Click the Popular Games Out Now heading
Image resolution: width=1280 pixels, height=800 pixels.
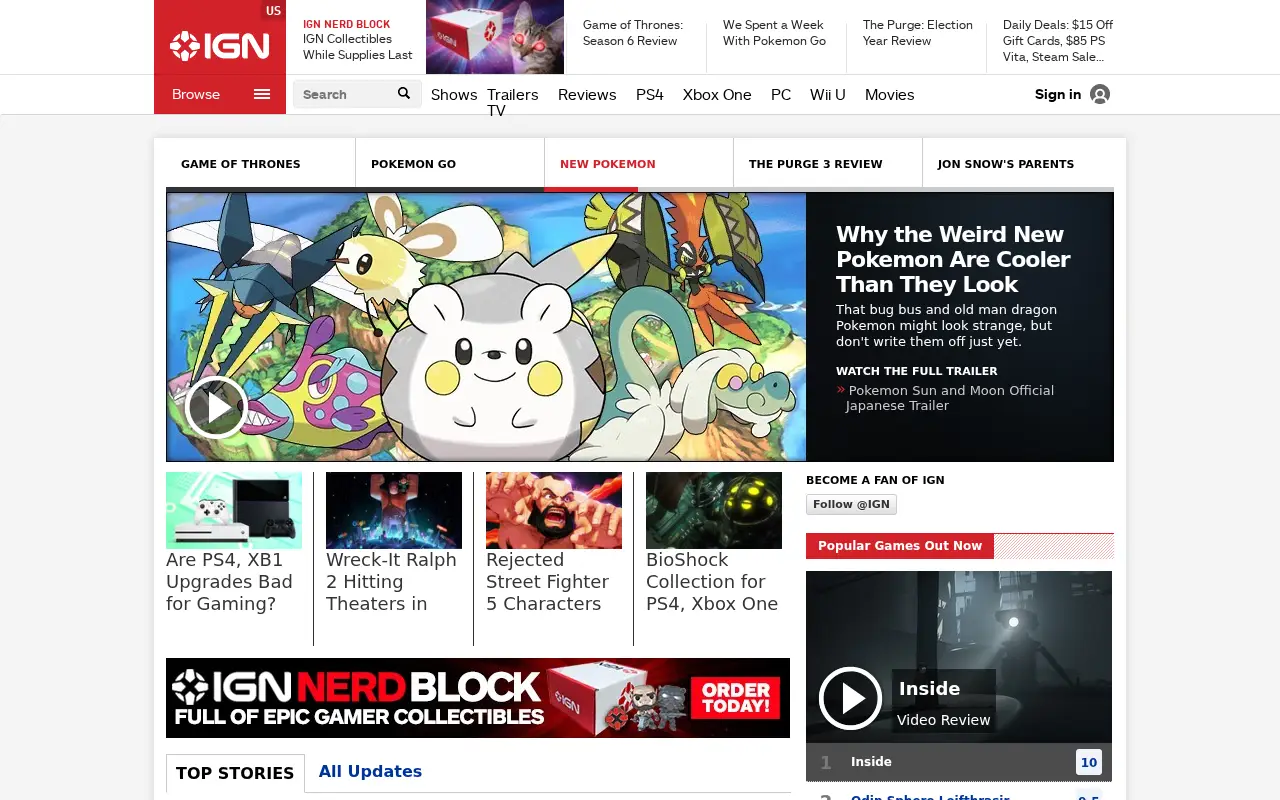click(900, 546)
